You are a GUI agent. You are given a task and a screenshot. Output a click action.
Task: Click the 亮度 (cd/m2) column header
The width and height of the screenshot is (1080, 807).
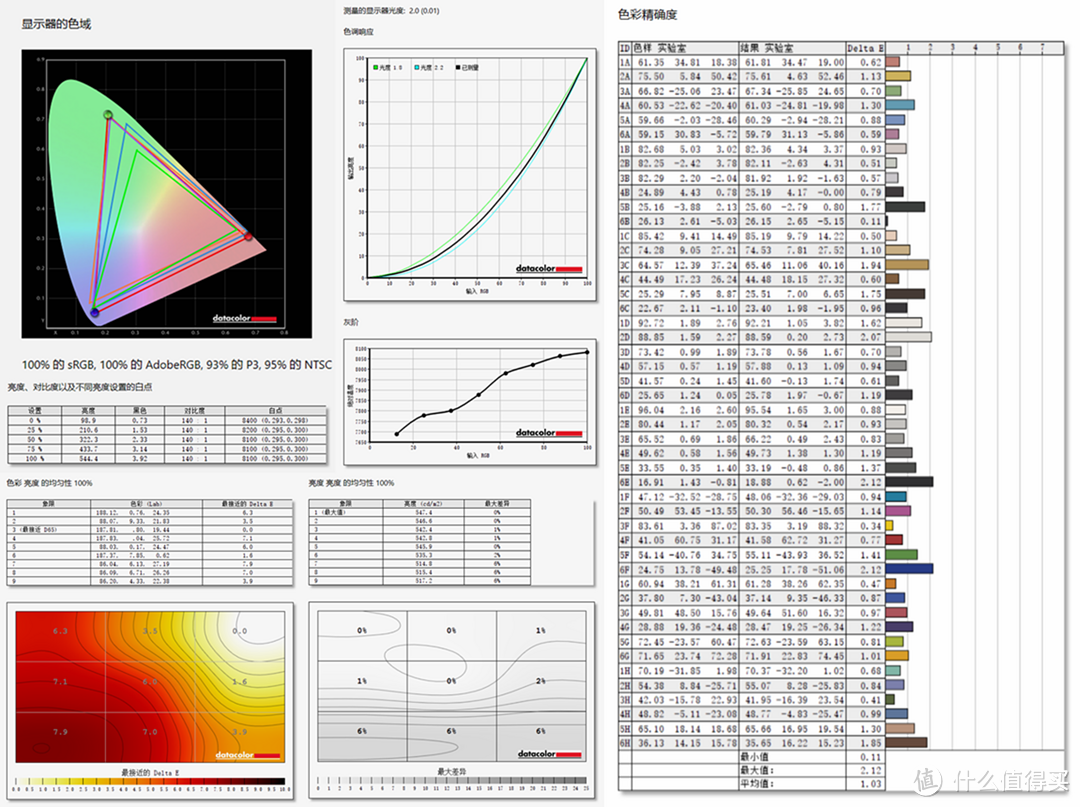pyautogui.click(x=424, y=504)
